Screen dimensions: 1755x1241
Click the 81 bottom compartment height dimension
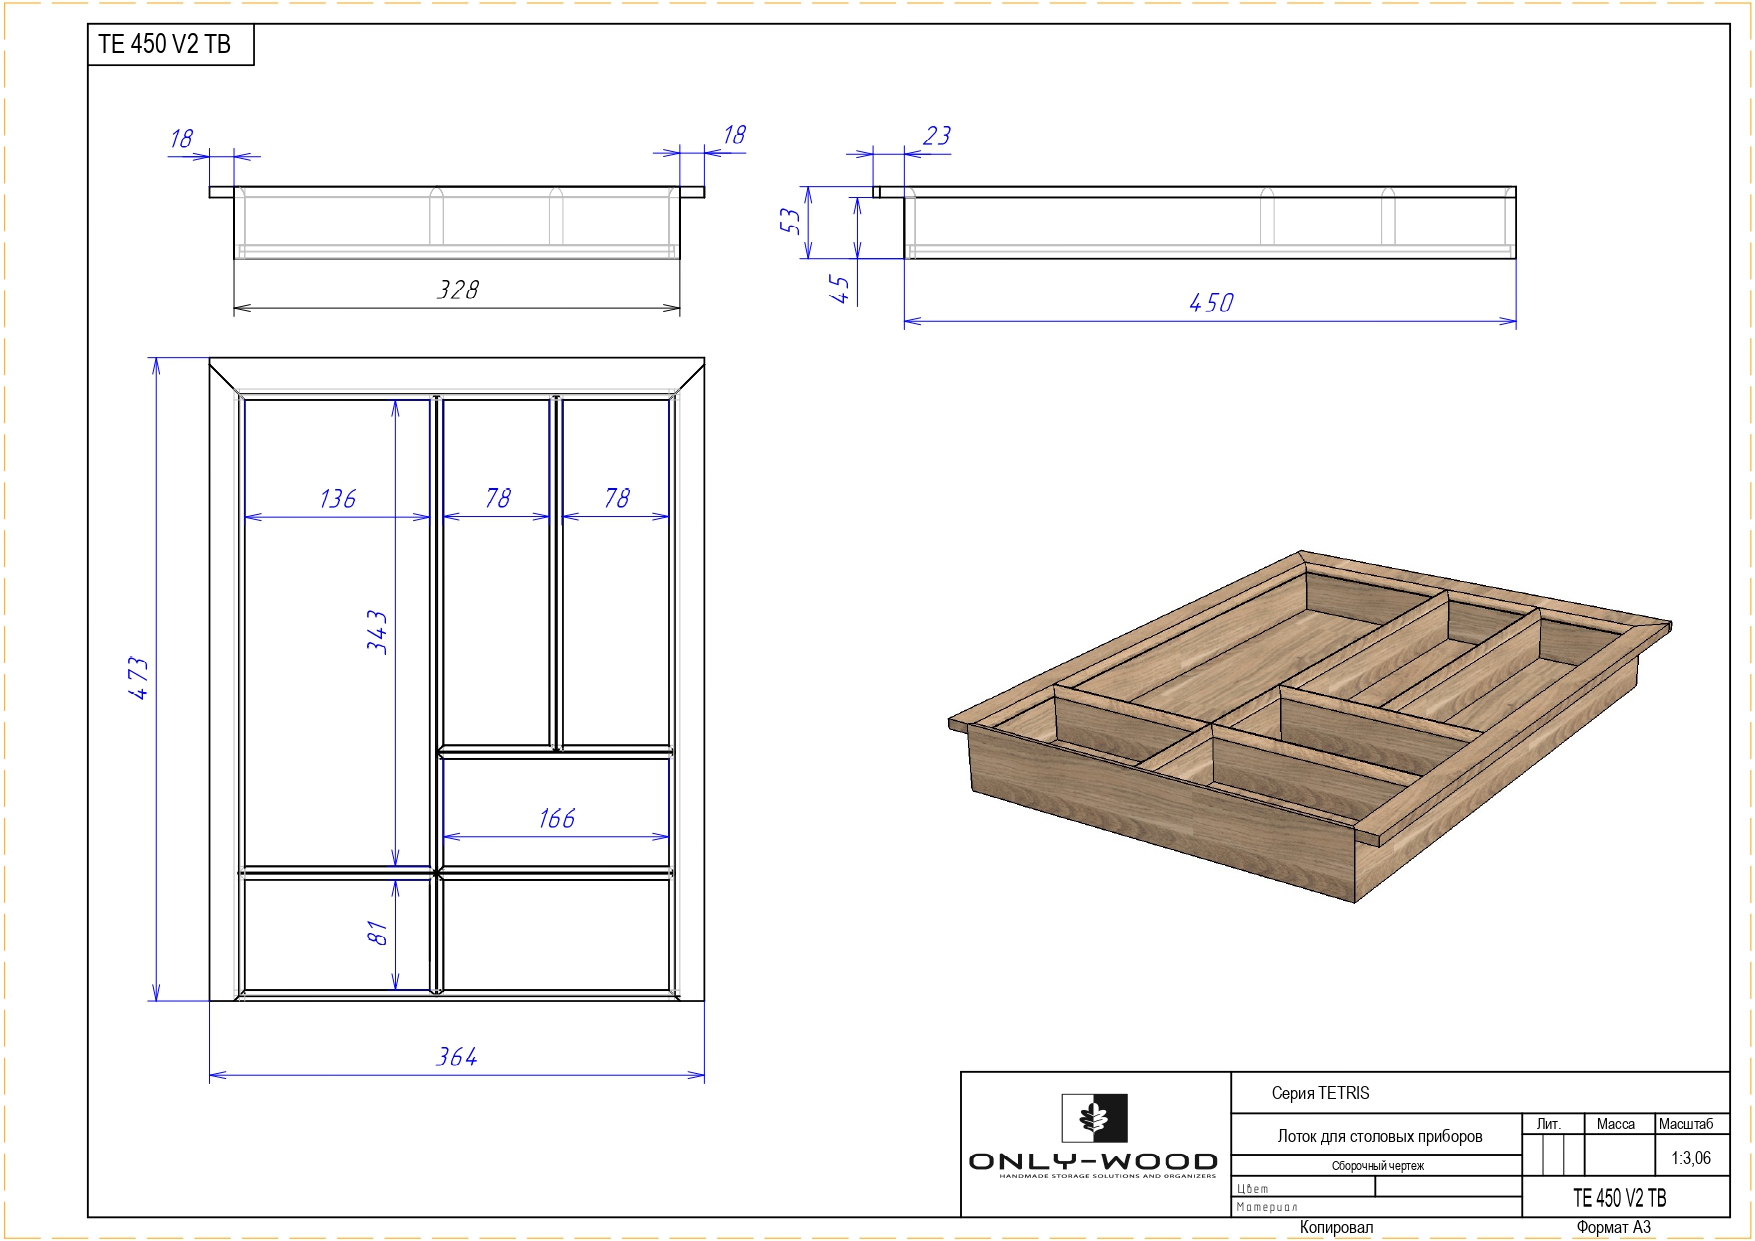coord(376,933)
